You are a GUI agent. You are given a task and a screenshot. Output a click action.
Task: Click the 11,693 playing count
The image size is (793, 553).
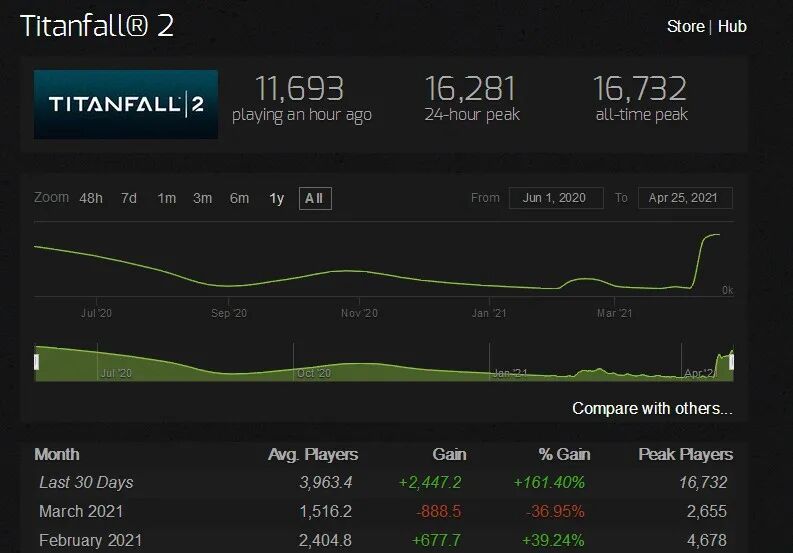tap(299, 88)
